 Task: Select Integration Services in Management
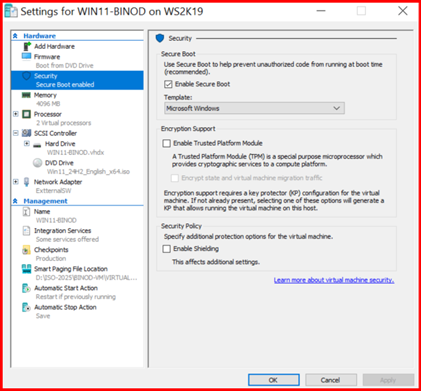pos(63,231)
